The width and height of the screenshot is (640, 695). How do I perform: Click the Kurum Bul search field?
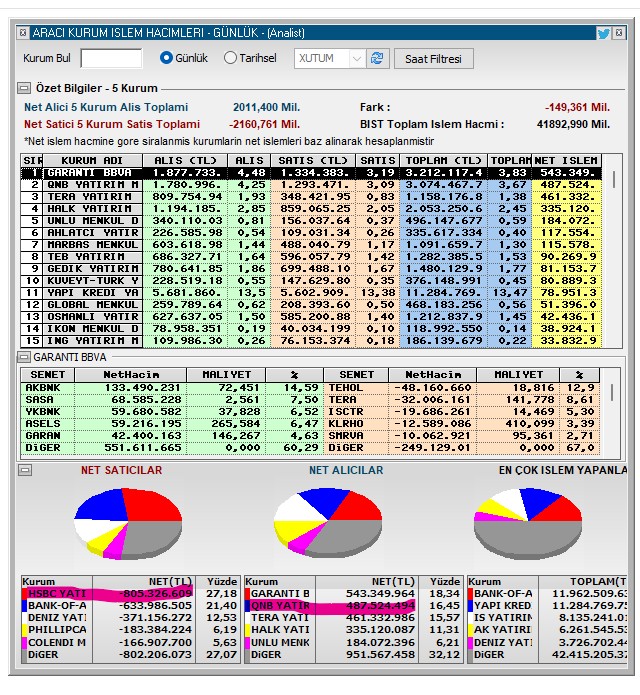(x=111, y=59)
